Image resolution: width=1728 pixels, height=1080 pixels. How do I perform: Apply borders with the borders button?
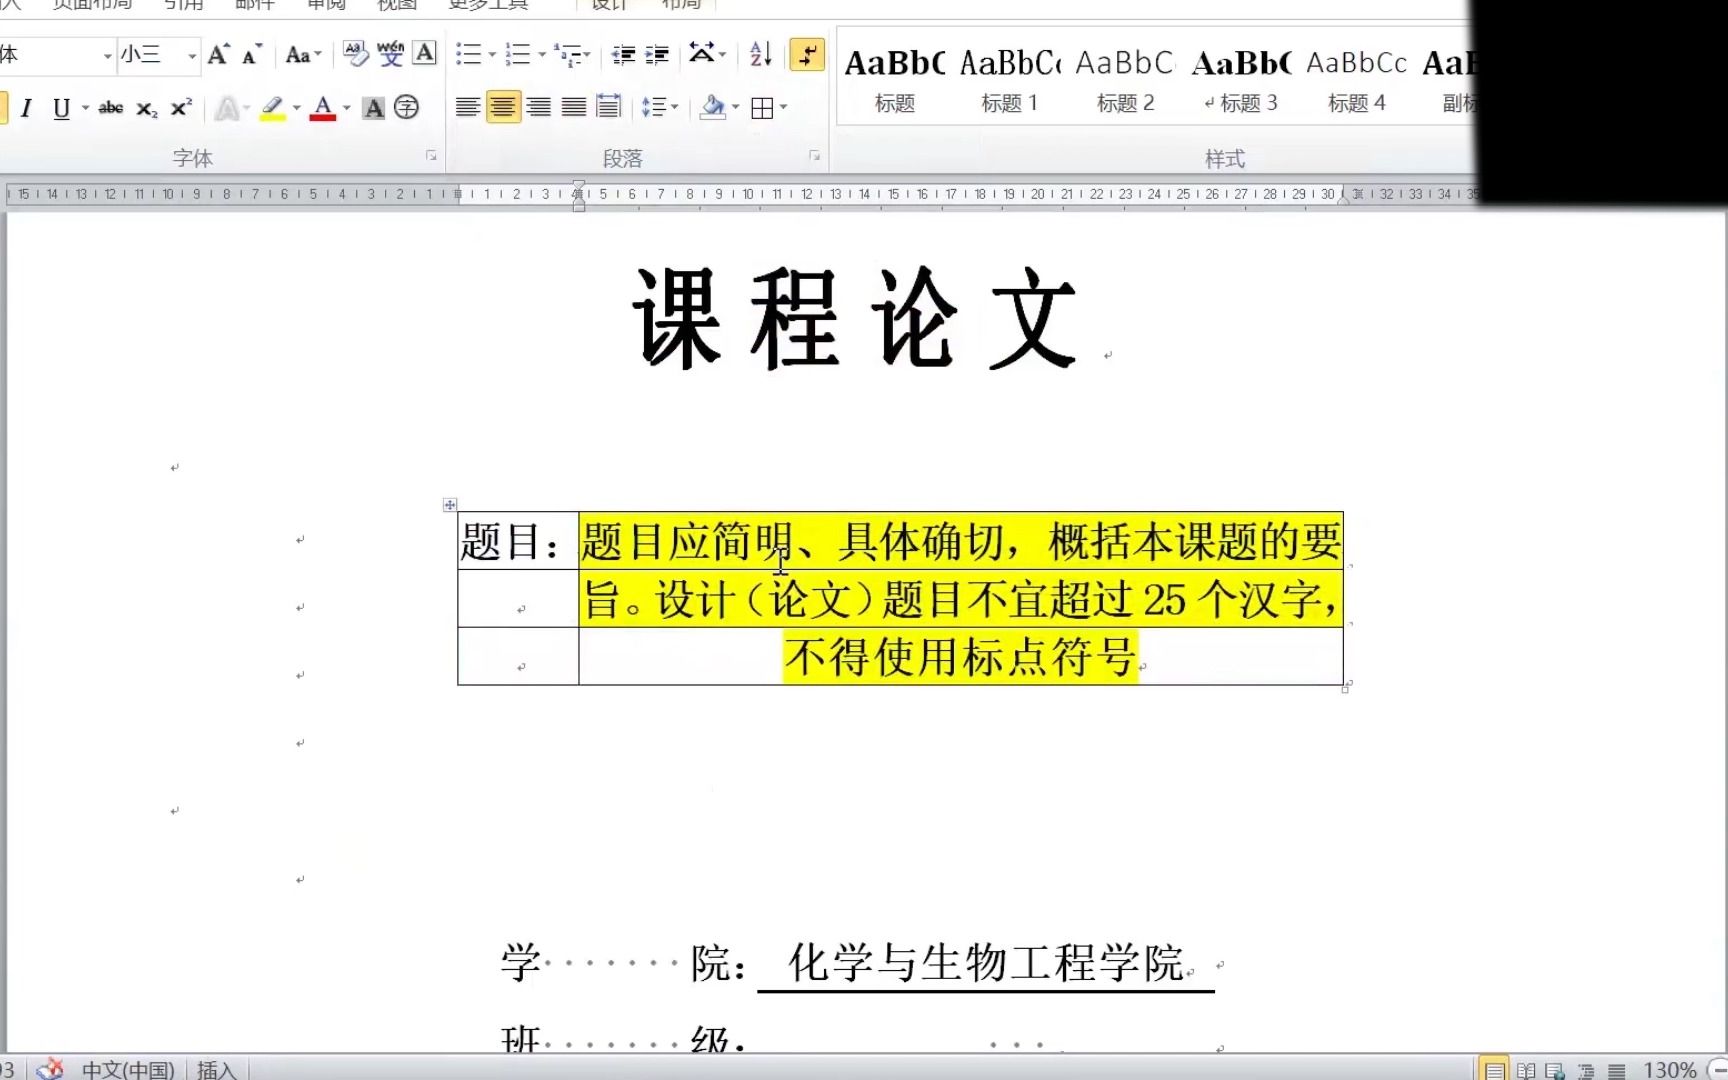[762, 108]
